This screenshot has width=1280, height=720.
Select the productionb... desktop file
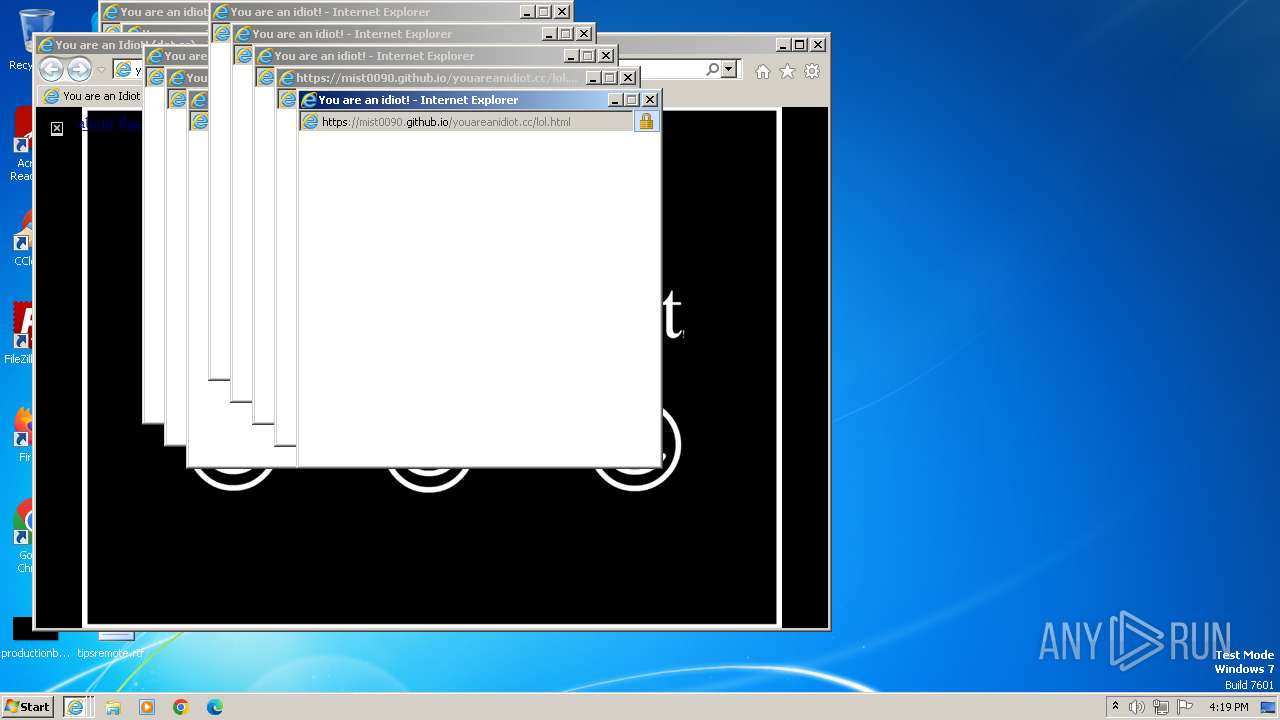(x=35, y=638)
